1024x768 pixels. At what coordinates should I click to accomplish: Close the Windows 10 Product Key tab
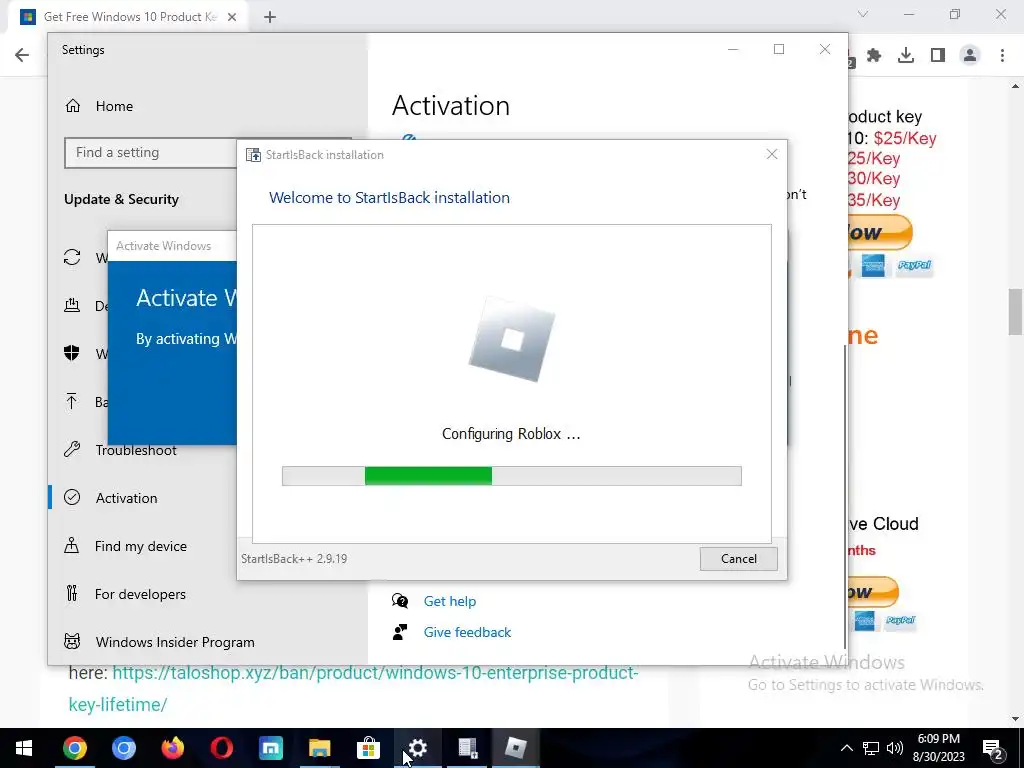(232, 17)
